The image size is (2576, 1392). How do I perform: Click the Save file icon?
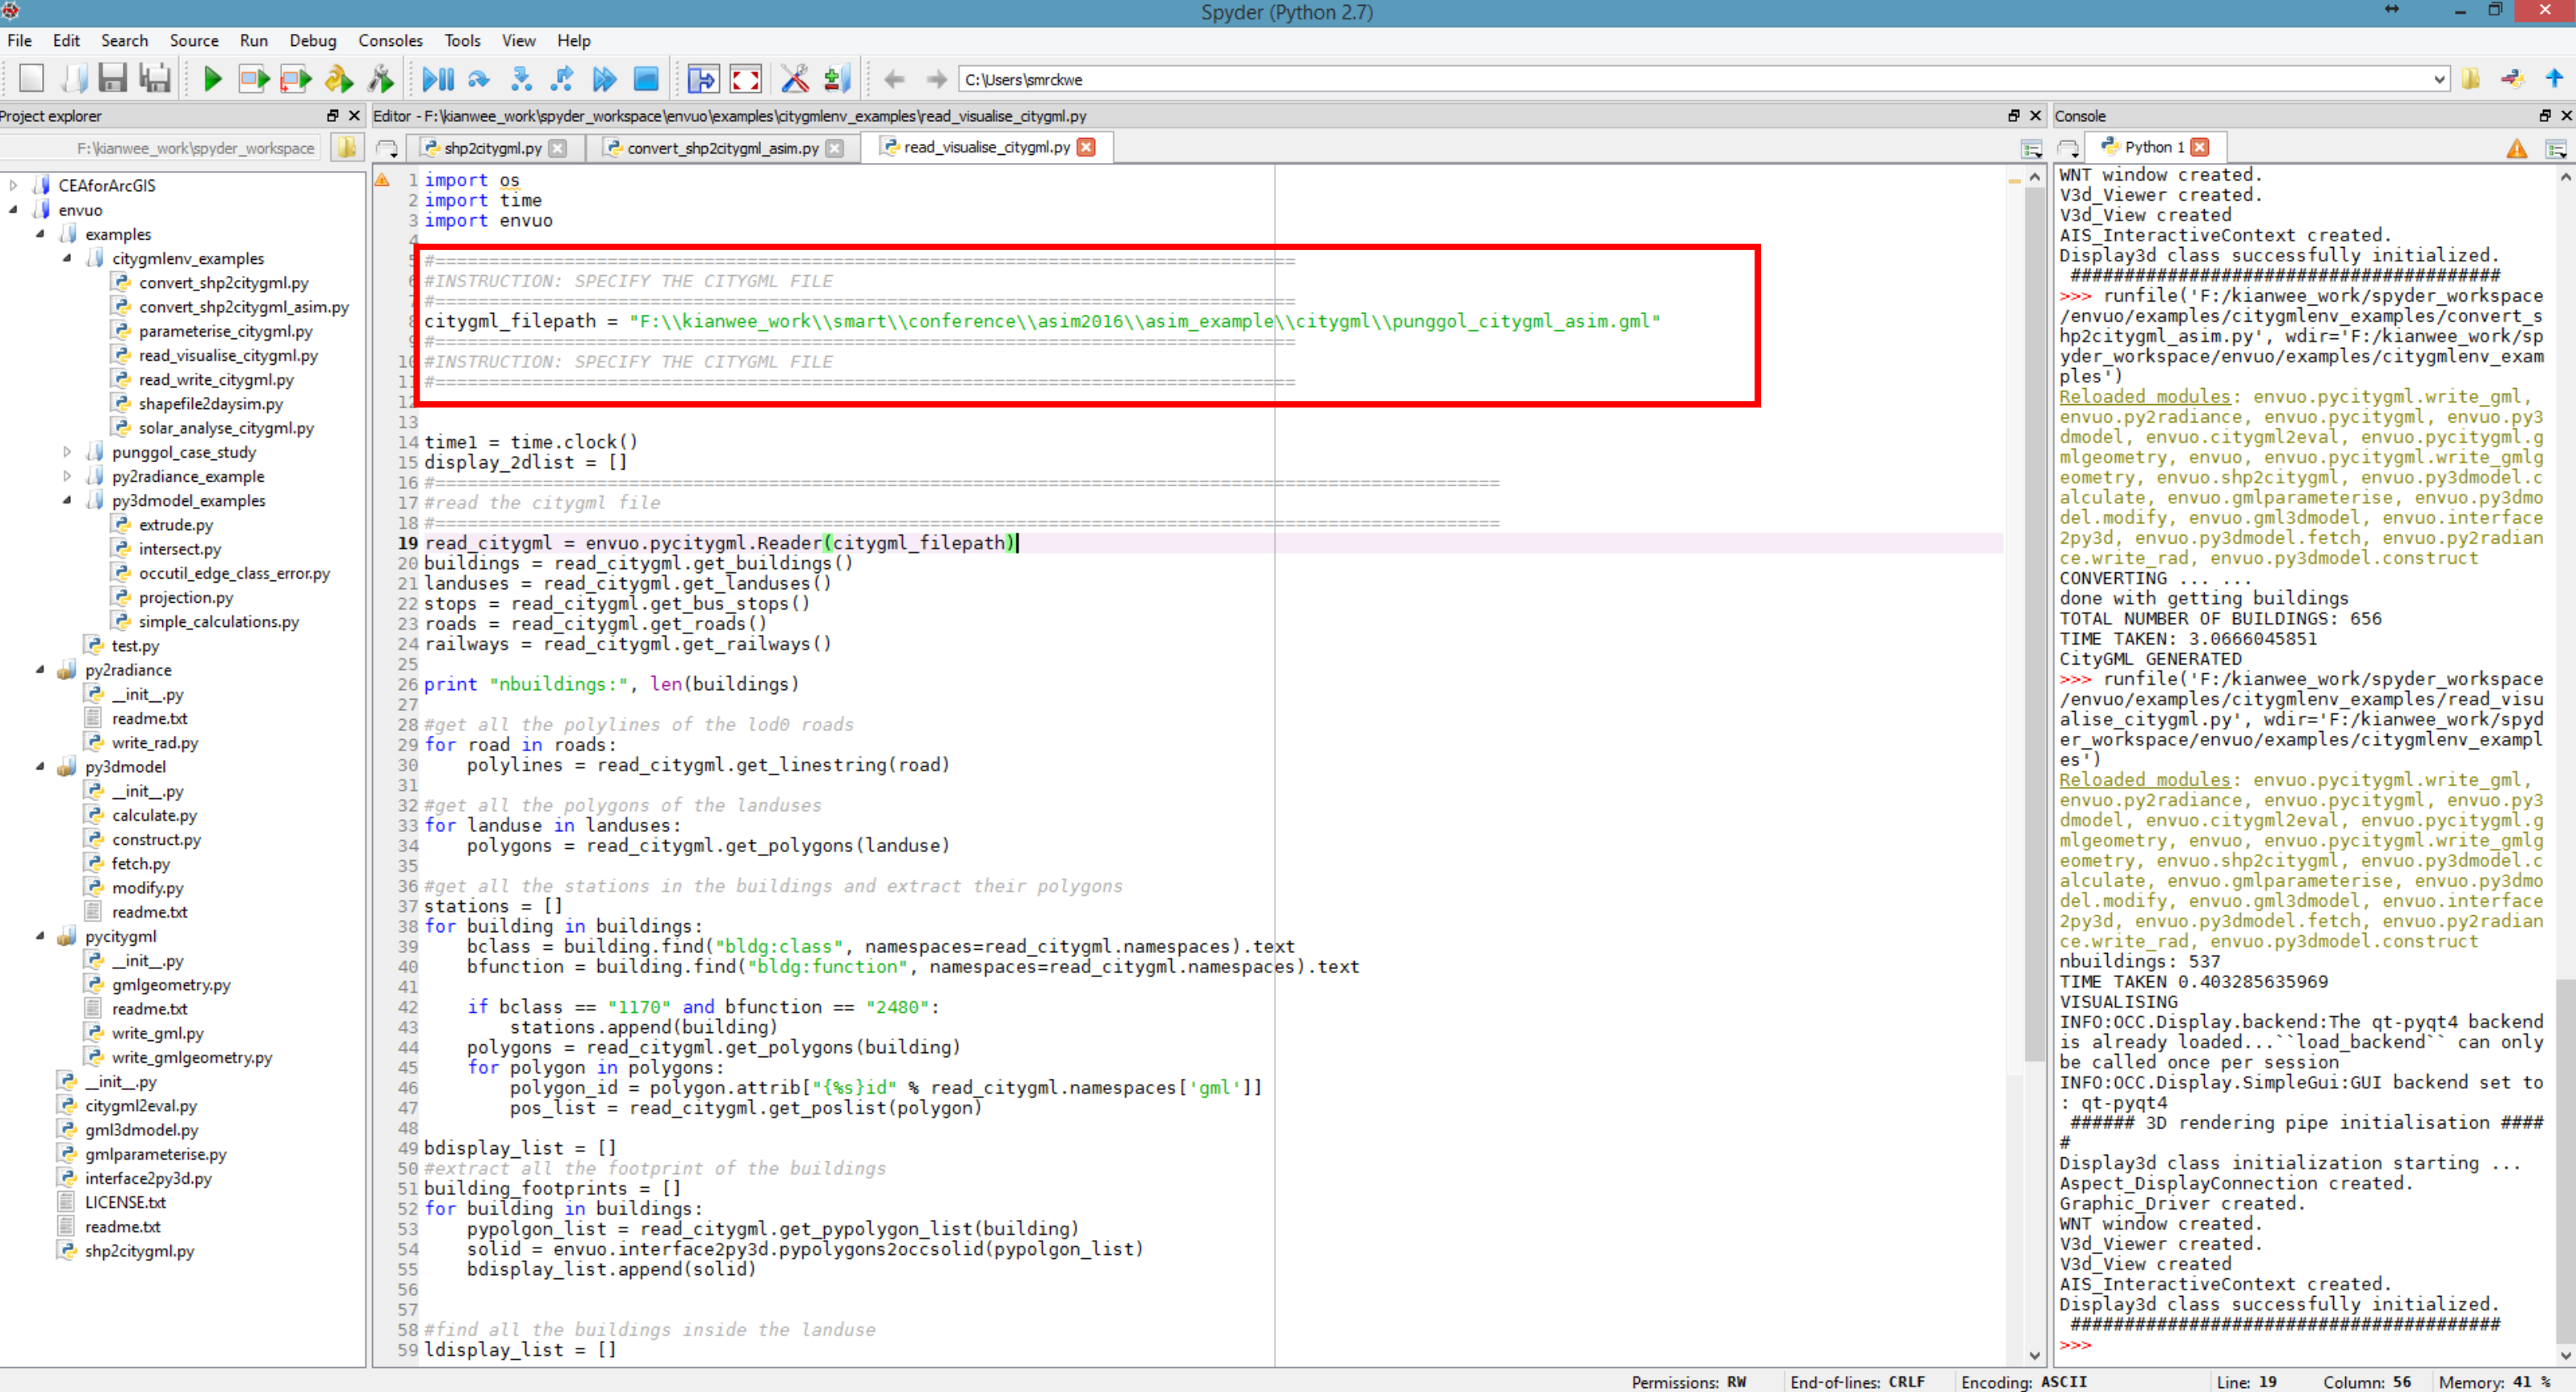112,79
